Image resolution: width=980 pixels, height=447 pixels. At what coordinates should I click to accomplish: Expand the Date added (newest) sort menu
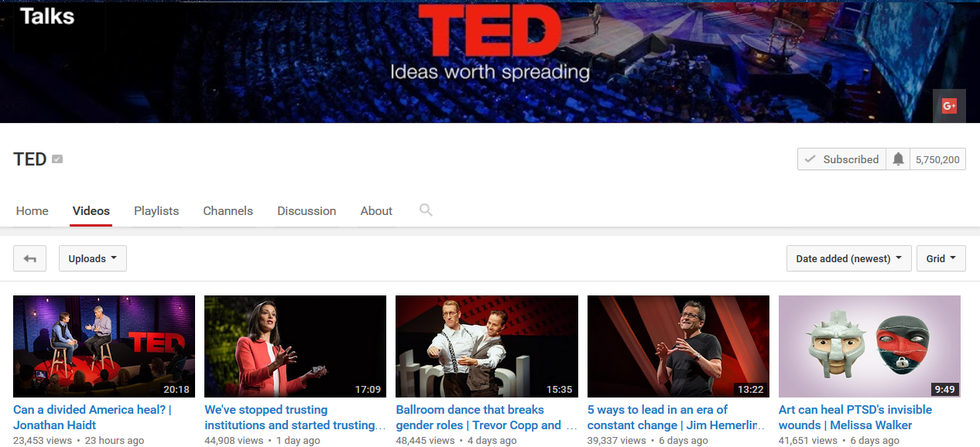(x=848, y=259)
